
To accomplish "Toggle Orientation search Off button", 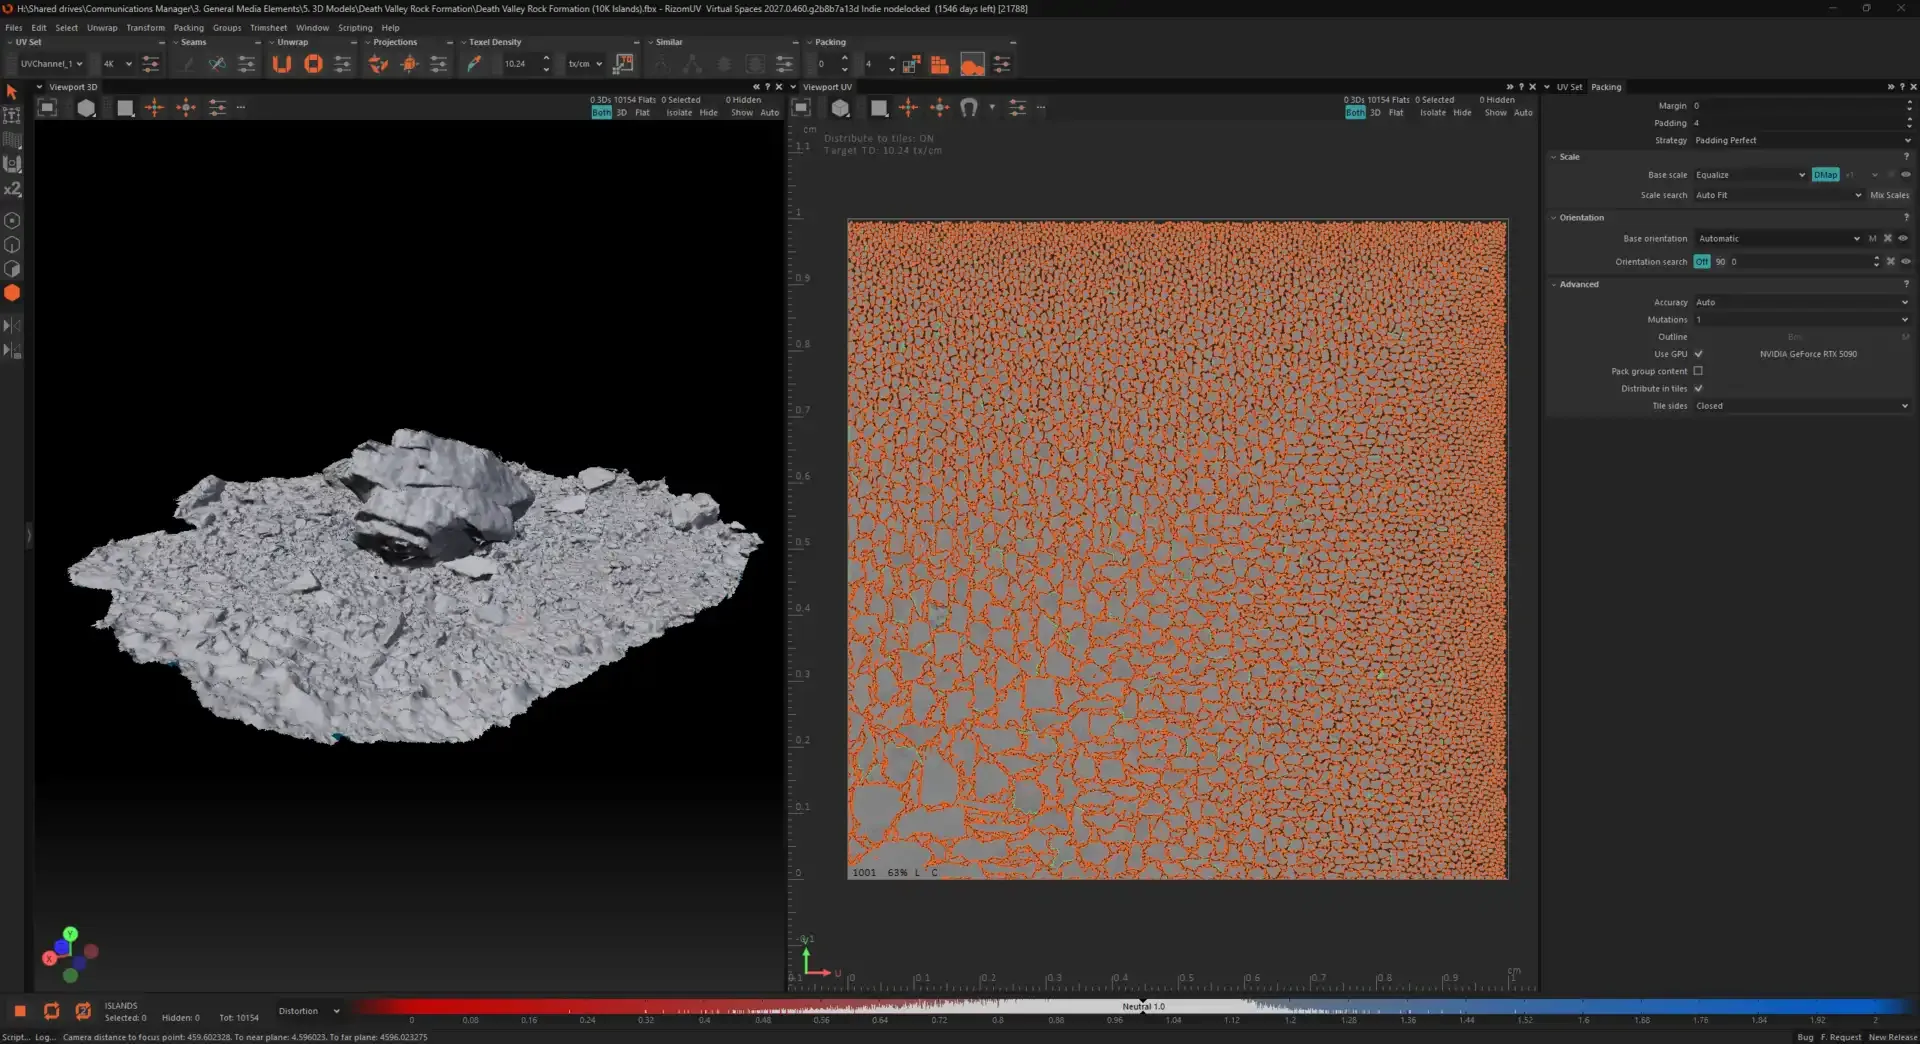I will pyautogui.click(x=1701, y=262).
